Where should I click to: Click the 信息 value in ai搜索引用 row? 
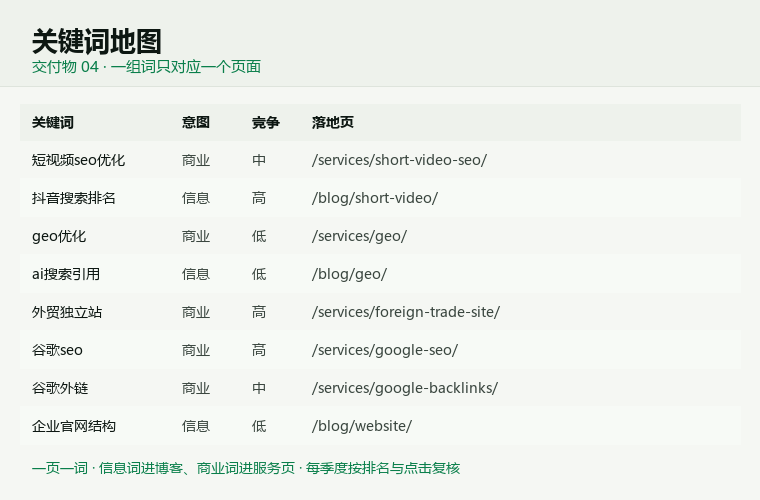196,274
